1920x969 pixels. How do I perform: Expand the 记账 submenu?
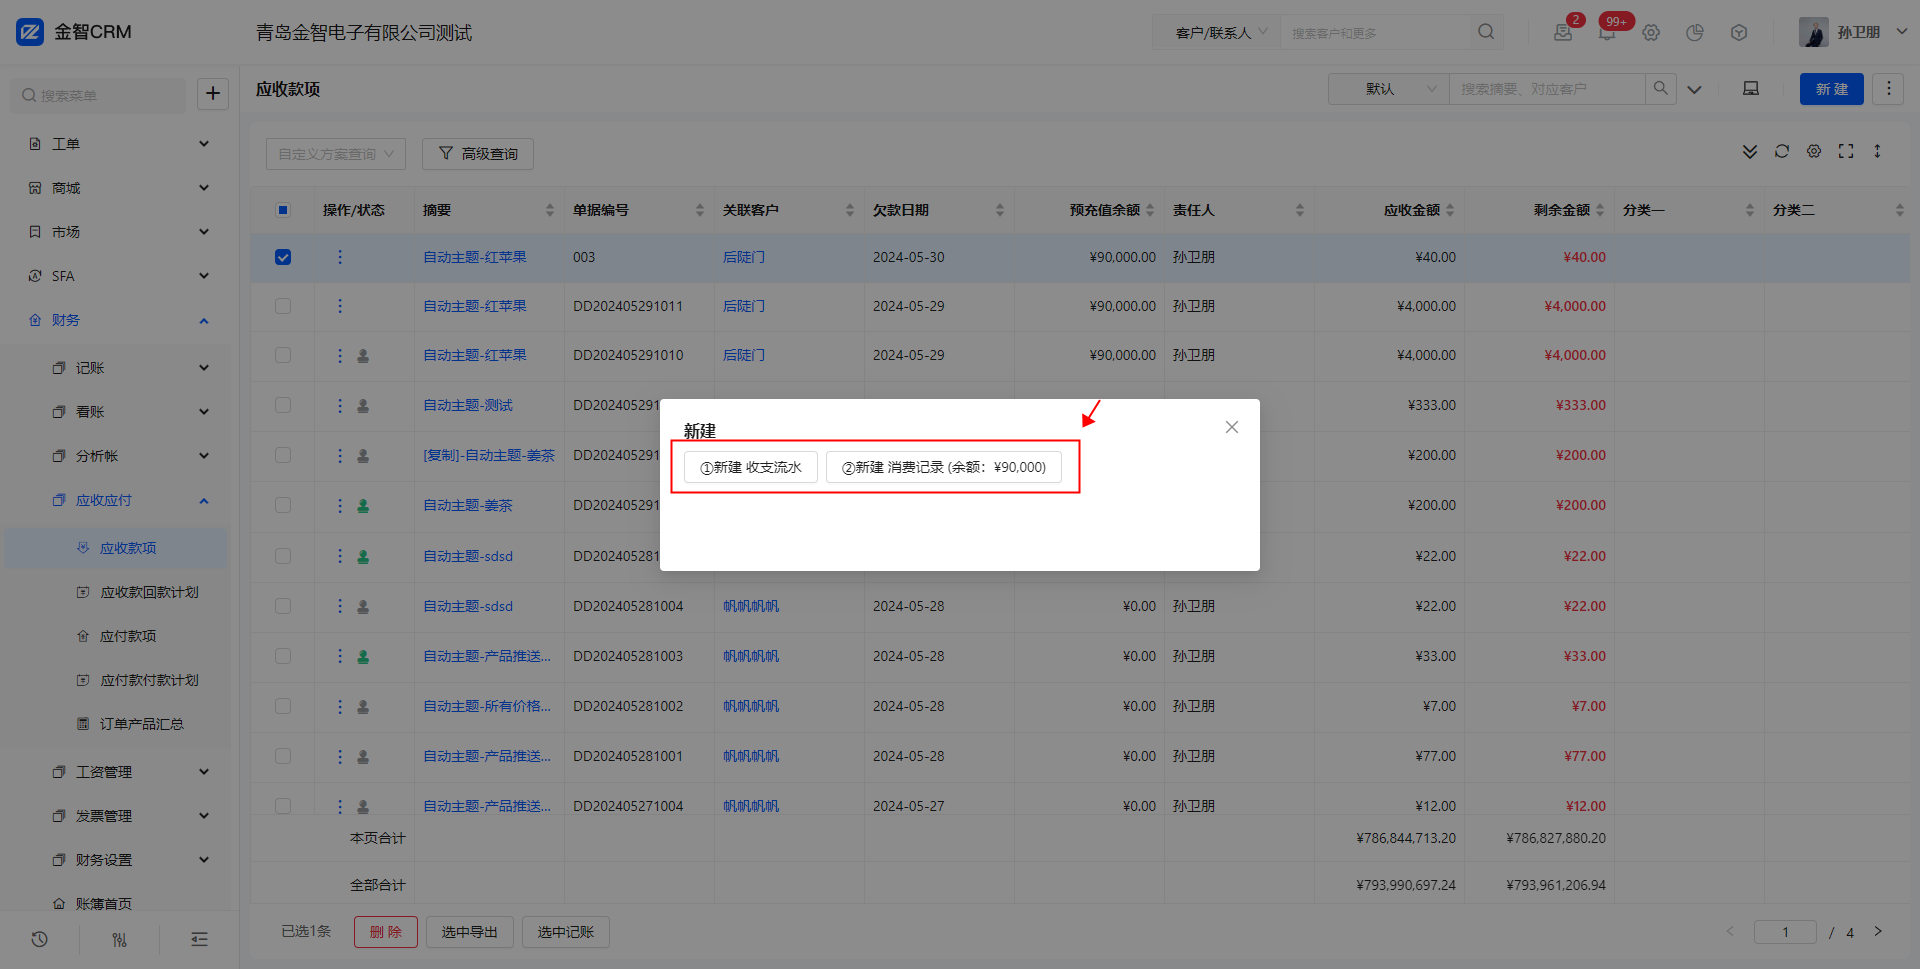[119, 368]
